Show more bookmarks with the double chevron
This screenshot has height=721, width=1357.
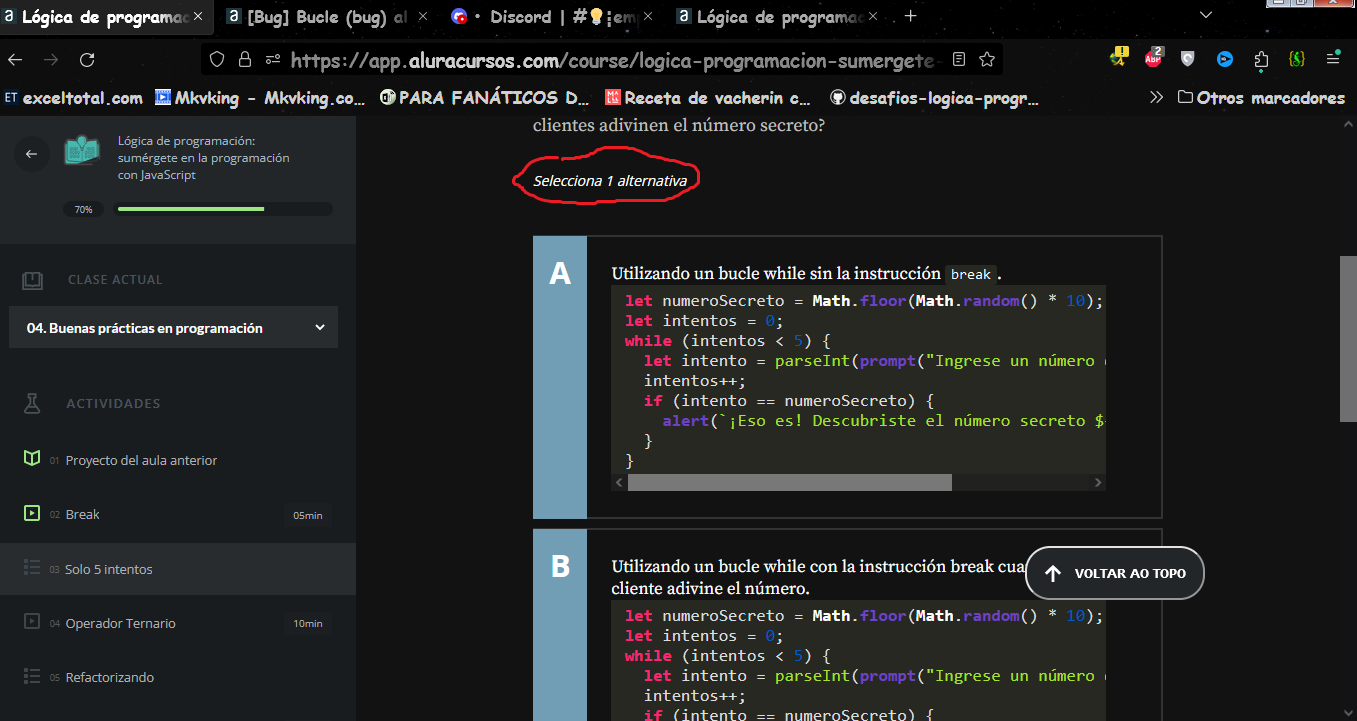click(1157, 98)
